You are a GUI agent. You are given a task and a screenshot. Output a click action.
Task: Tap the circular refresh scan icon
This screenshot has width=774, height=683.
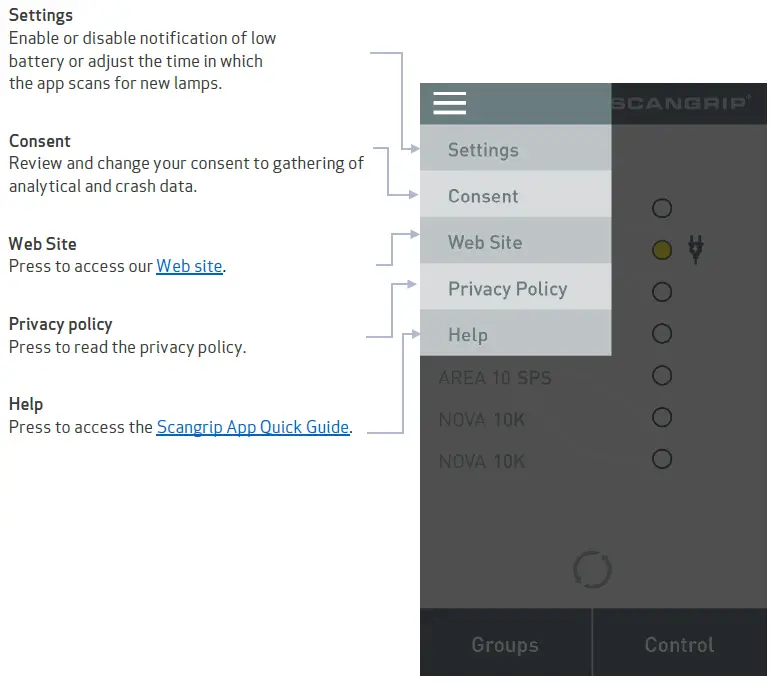(592, 569)
